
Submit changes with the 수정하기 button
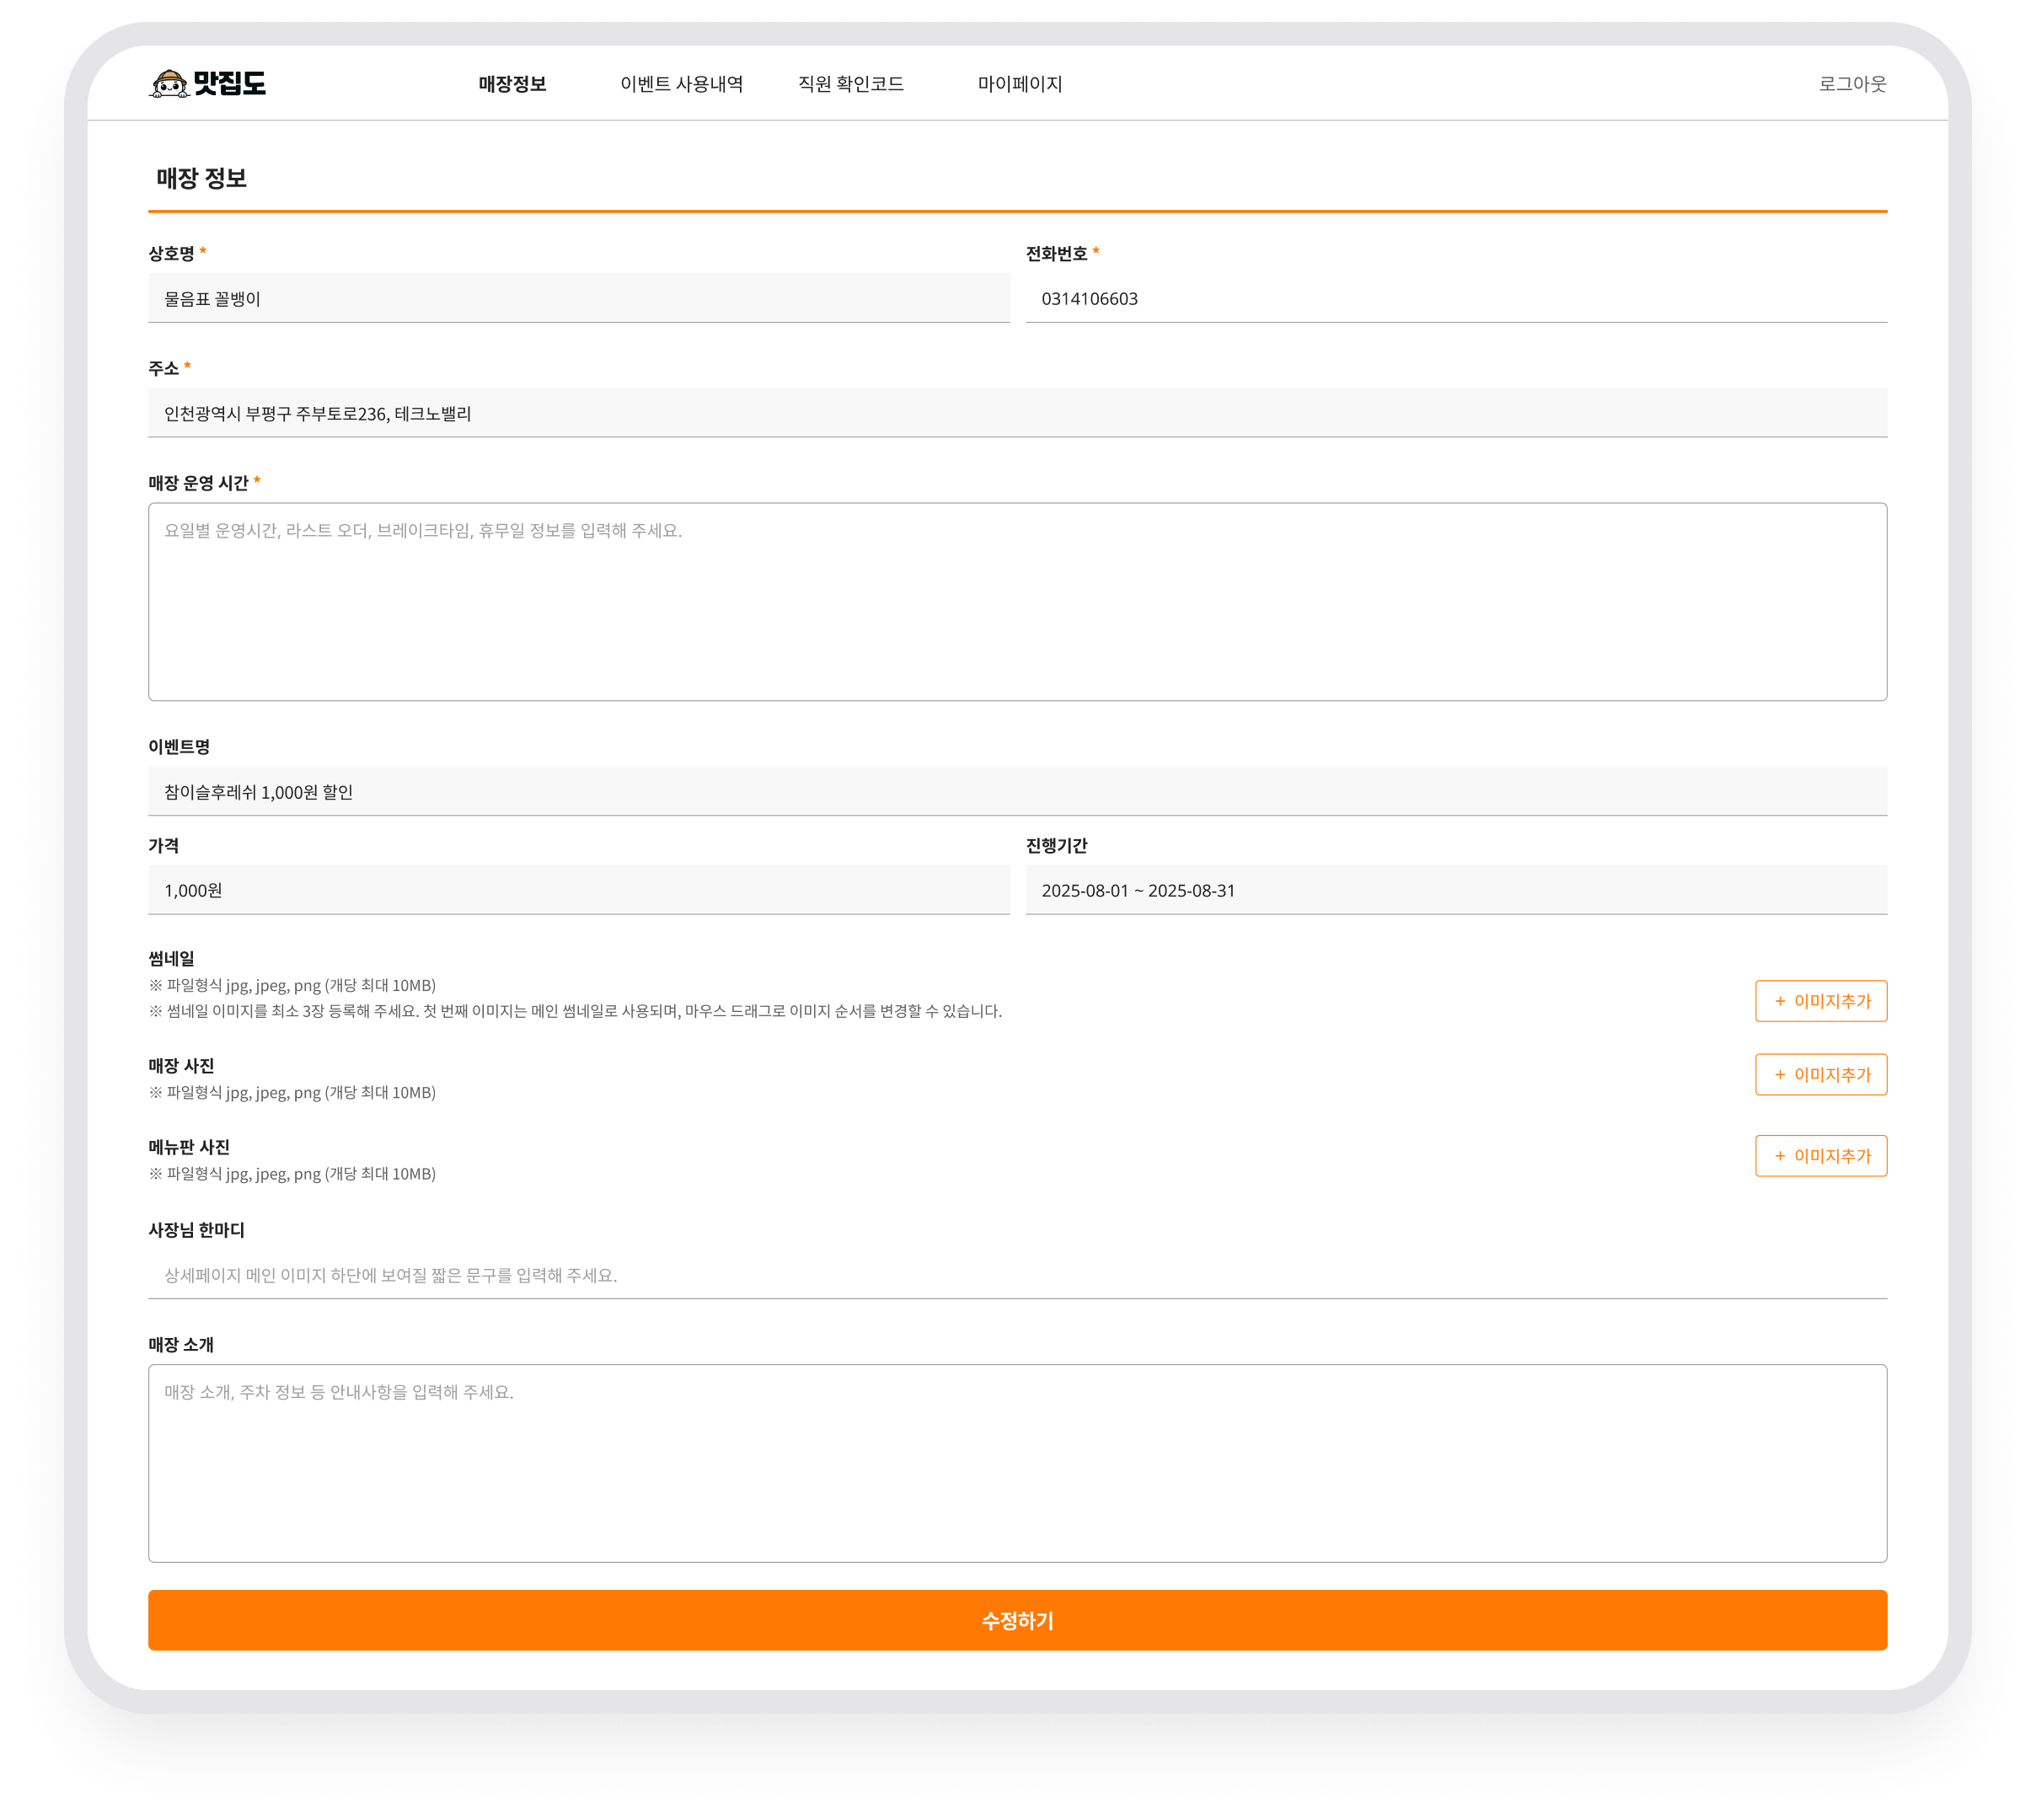[1018, 1621]
